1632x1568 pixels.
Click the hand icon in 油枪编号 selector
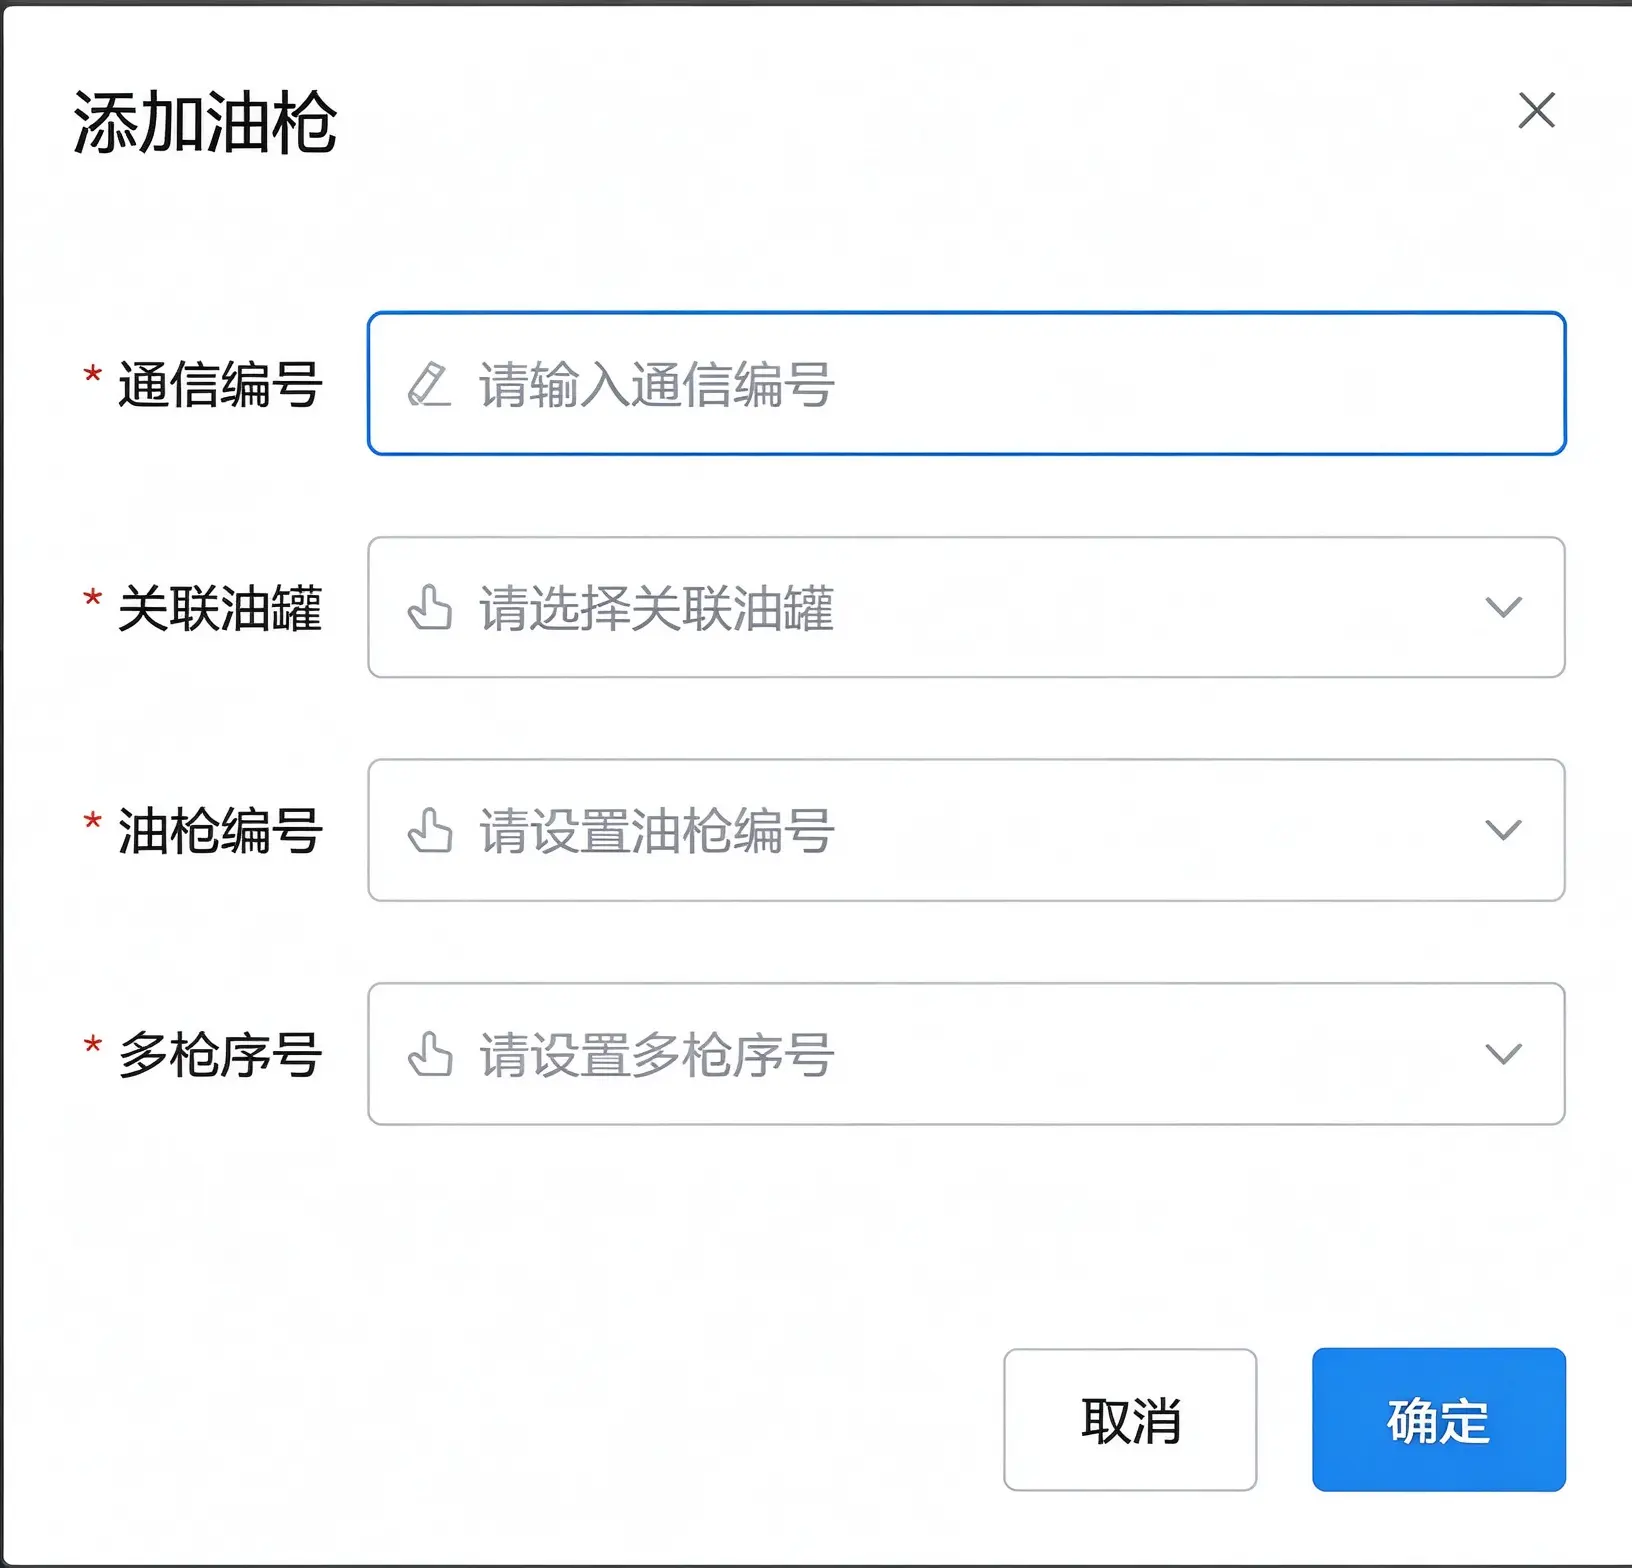click(x=430, y=831)
